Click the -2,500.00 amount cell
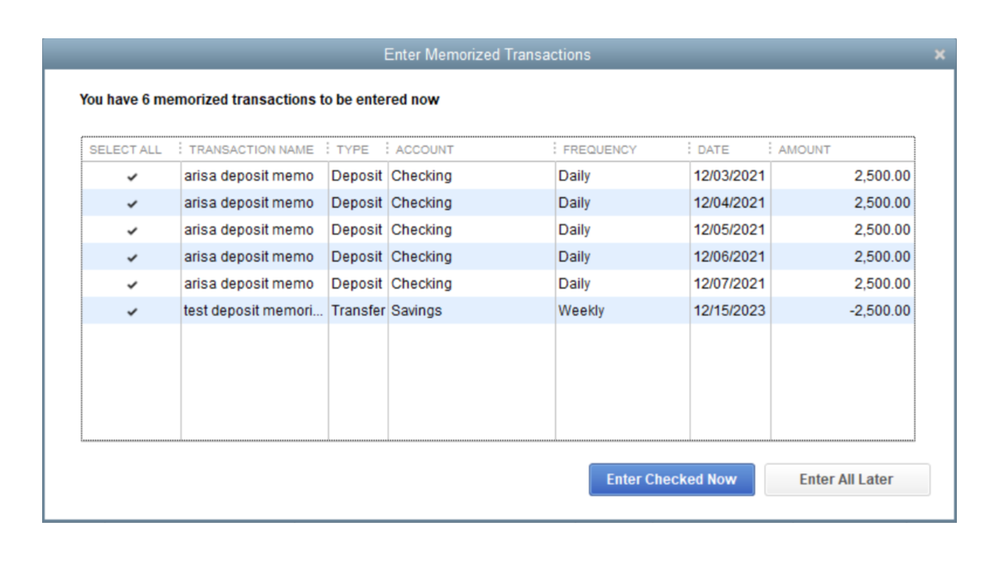The width and height of the screenshot is (999, 562). 880,311
